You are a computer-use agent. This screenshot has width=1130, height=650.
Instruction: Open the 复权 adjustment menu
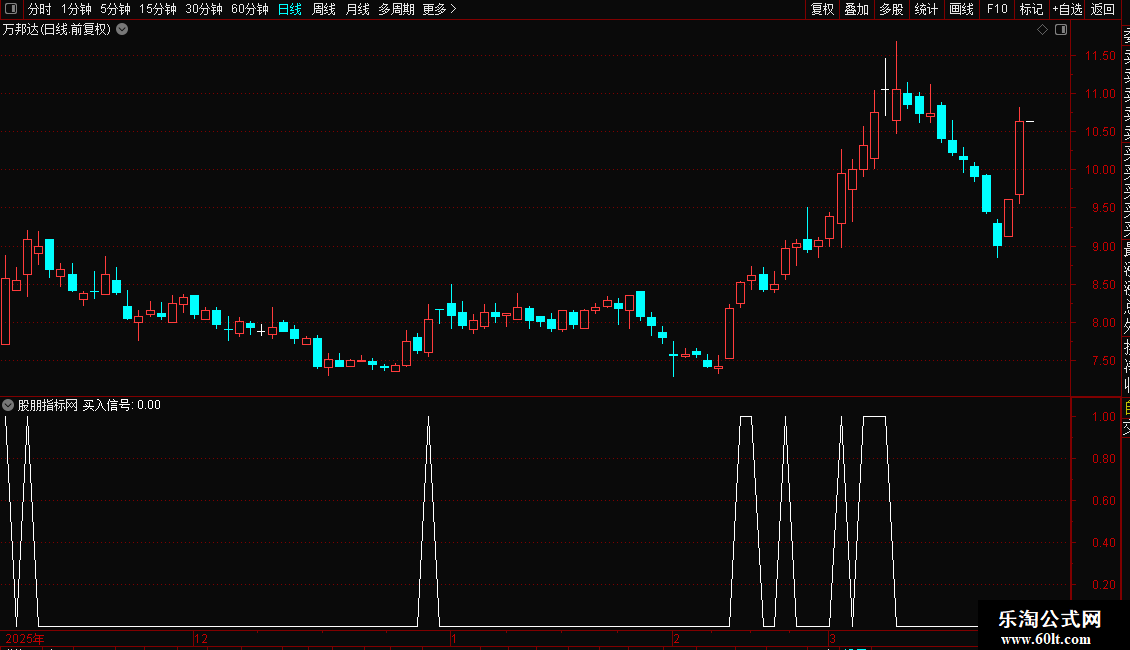point(822,9)
